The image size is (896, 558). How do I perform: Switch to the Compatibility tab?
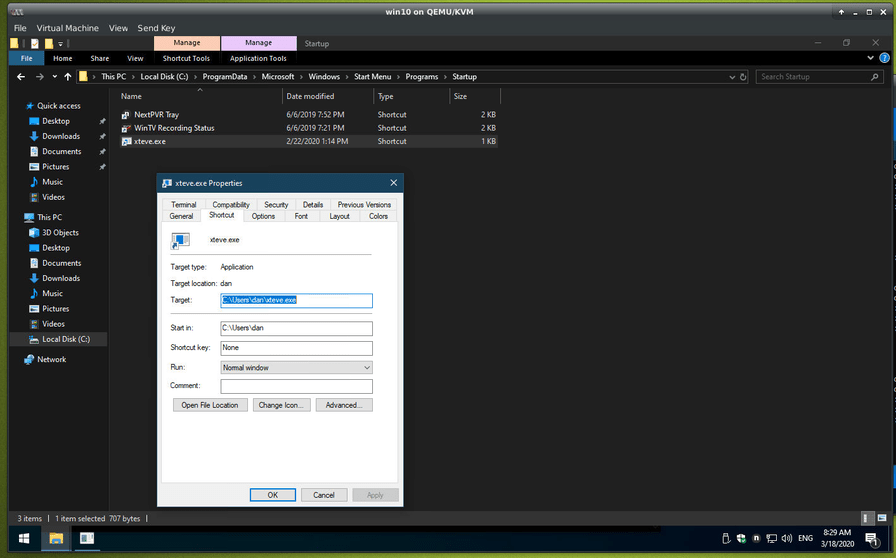pos(231,205)
